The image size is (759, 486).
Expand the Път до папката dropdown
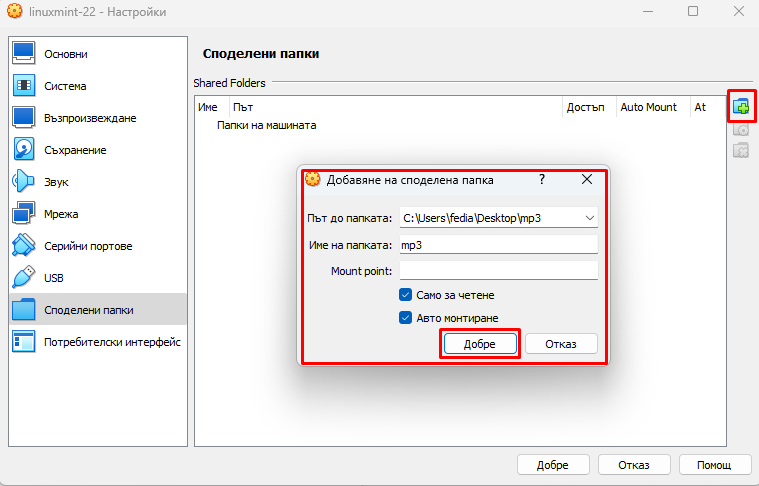pos(590,218)
